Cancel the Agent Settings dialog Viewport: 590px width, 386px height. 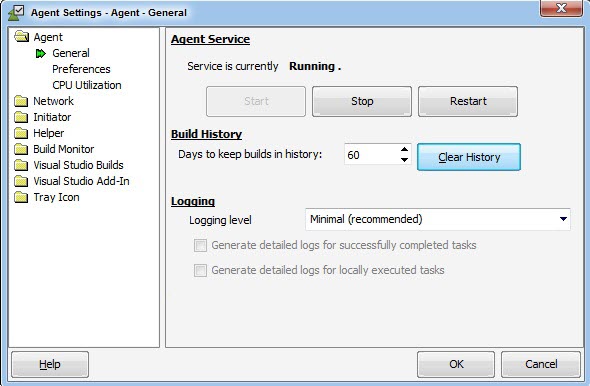tap(541, 364)
